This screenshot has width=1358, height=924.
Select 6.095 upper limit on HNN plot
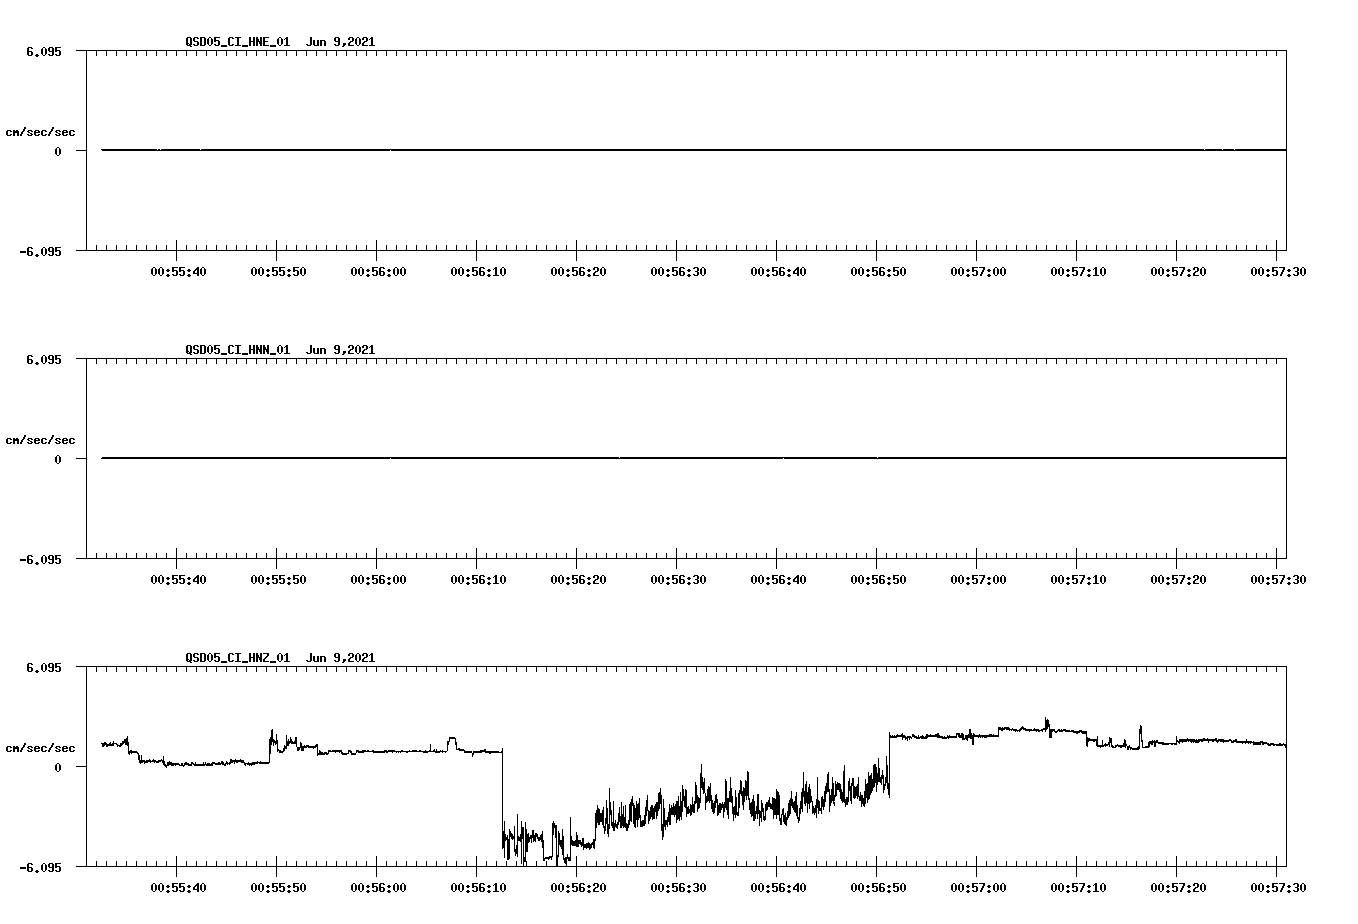(44, 360)
